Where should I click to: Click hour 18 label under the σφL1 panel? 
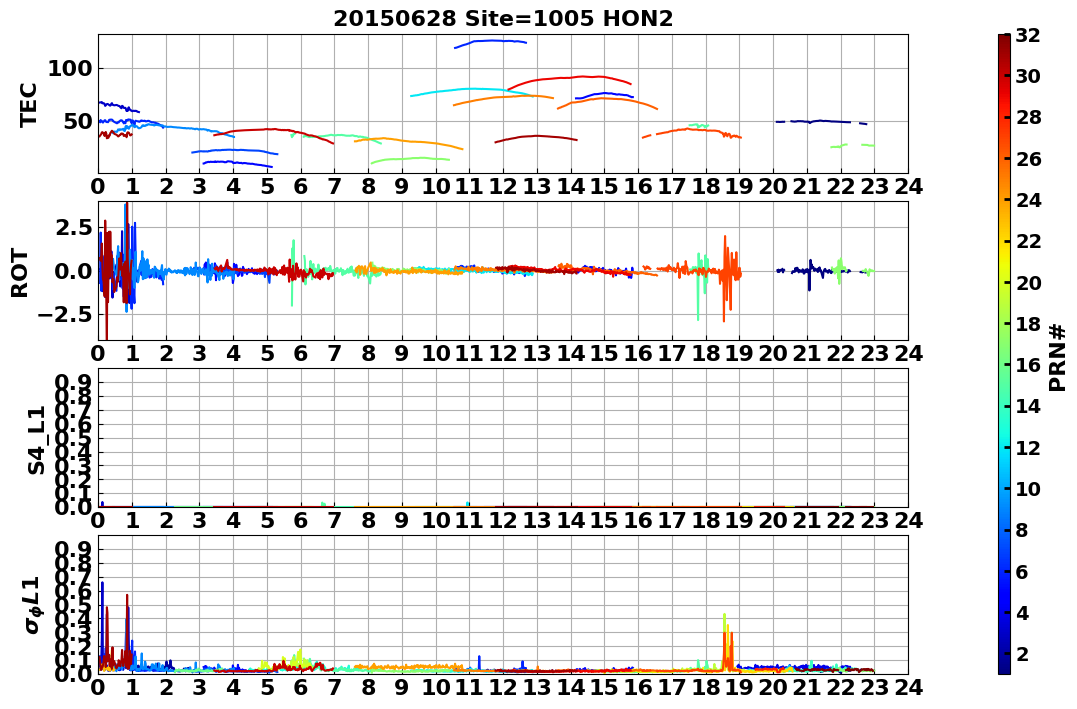click(705, 687)
